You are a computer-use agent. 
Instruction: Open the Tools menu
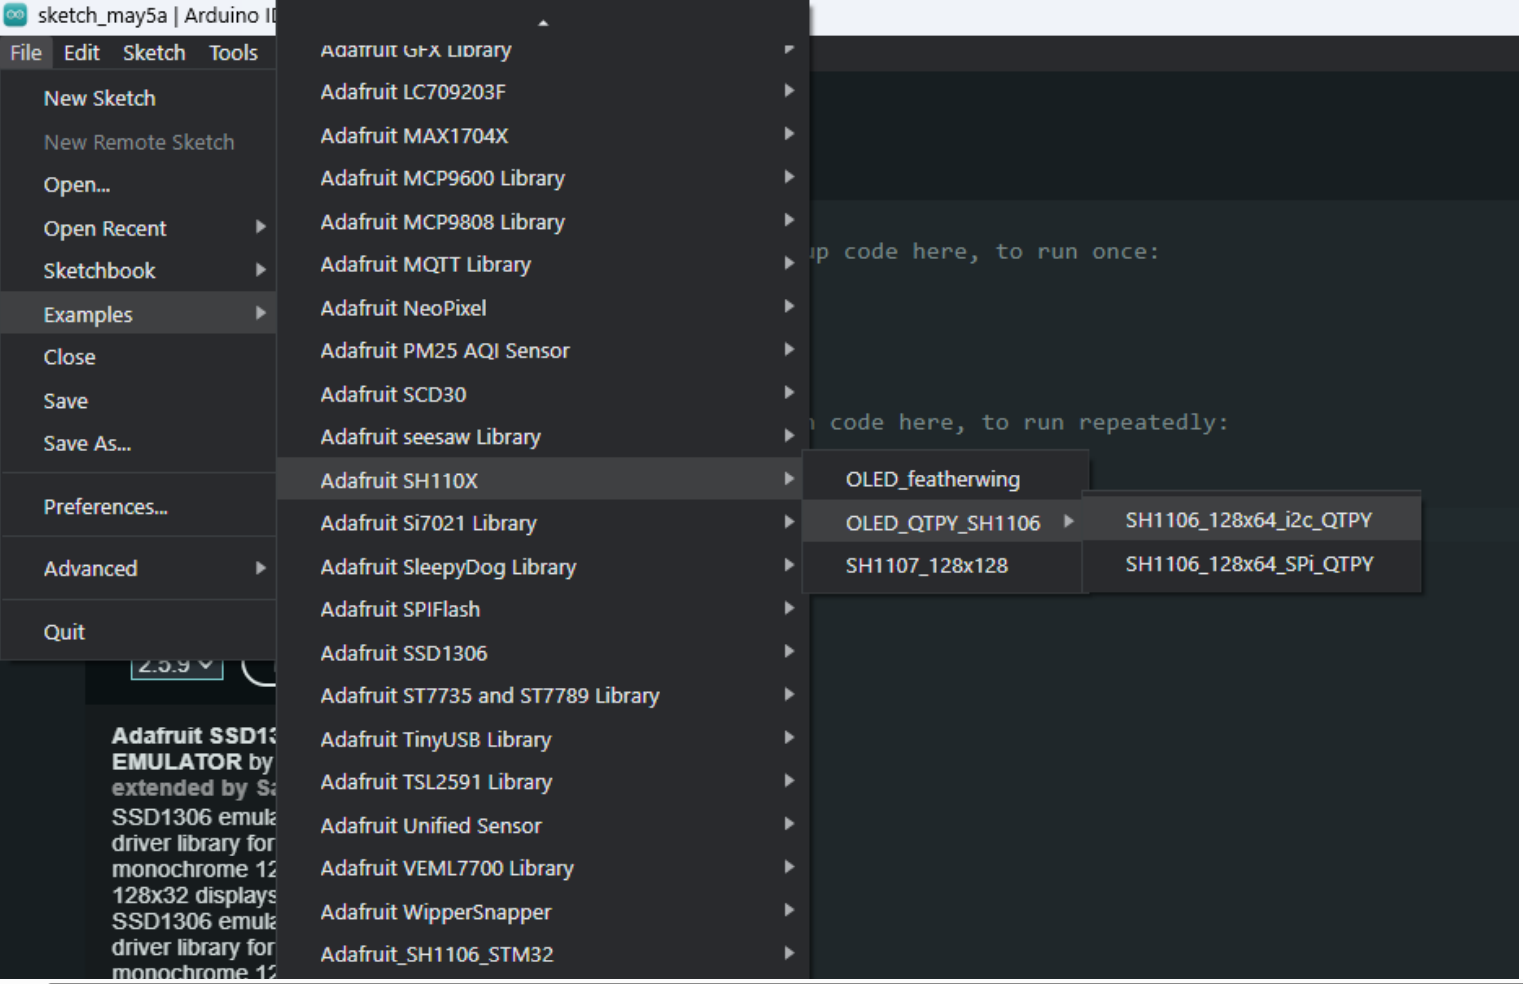(233, 53)
